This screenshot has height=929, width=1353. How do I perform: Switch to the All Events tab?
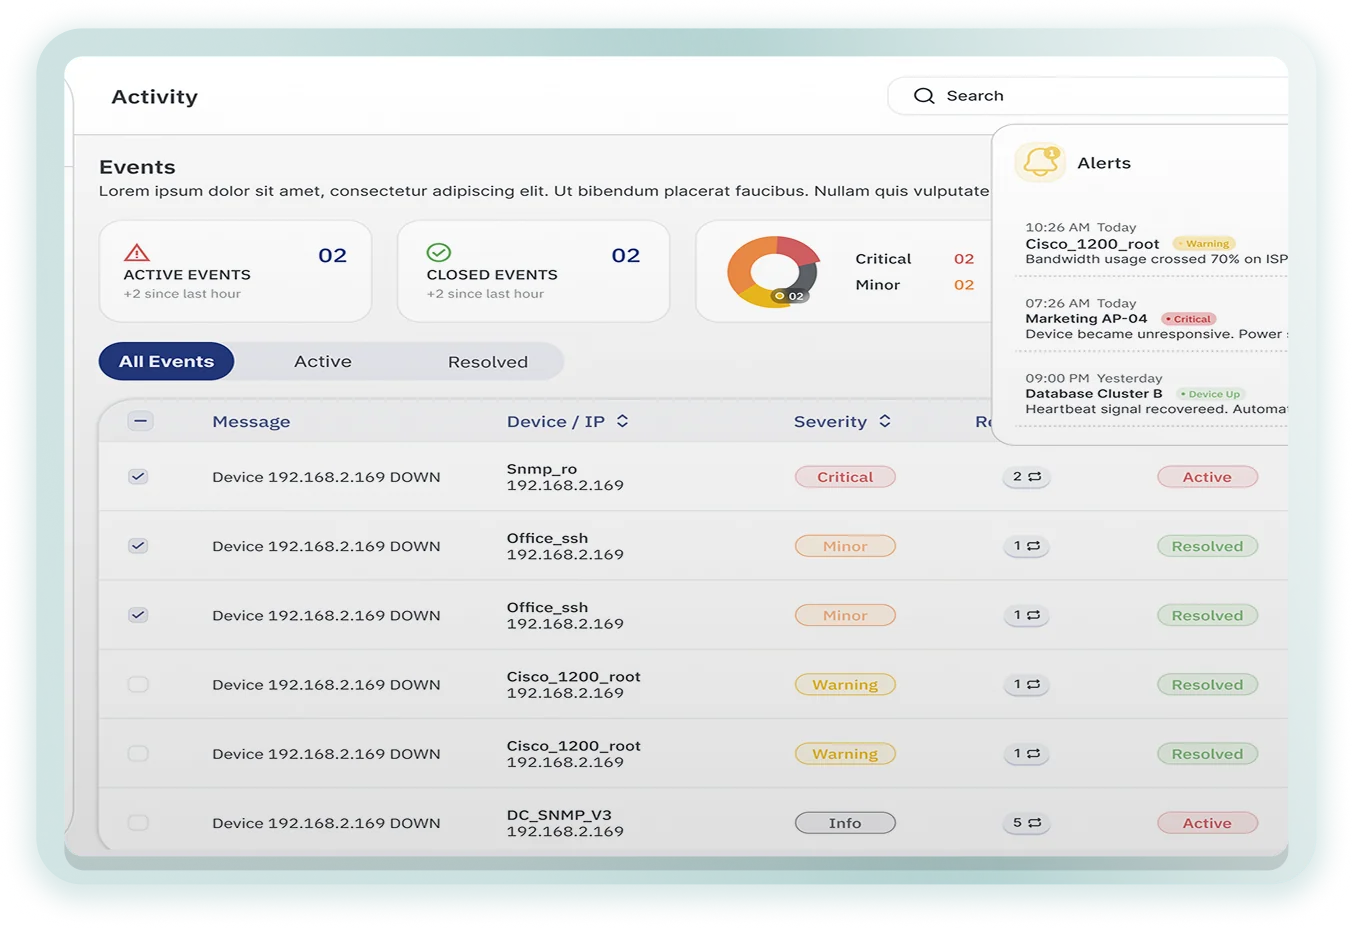point(166,362)
